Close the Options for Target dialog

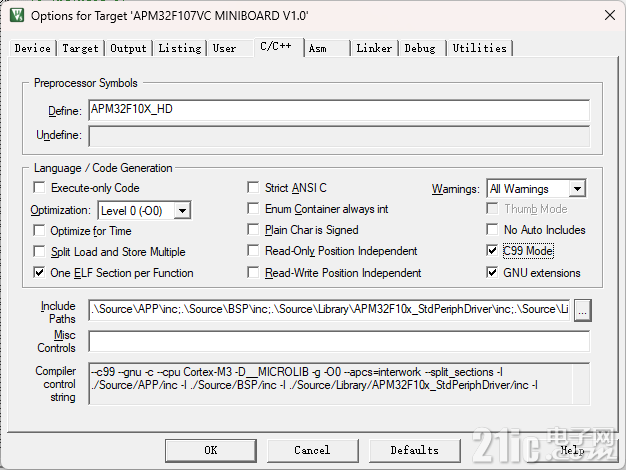pyautogui.click(x=610, y=16)
